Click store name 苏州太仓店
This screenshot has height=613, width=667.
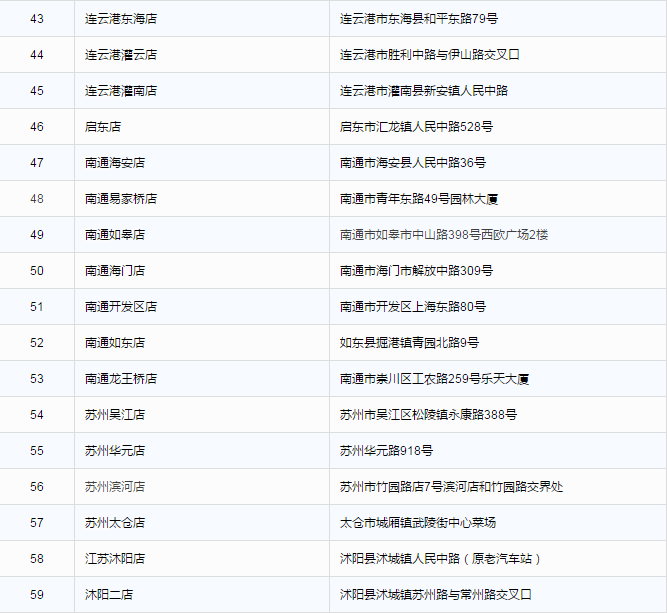pyautogui.click(x=115, y=523)
